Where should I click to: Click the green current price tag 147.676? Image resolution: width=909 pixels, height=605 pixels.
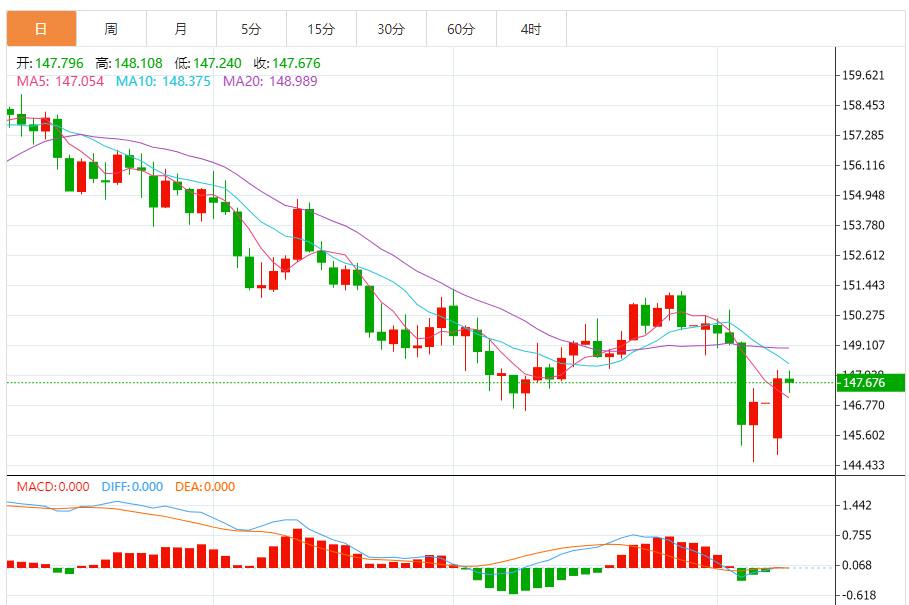(871, 382)
